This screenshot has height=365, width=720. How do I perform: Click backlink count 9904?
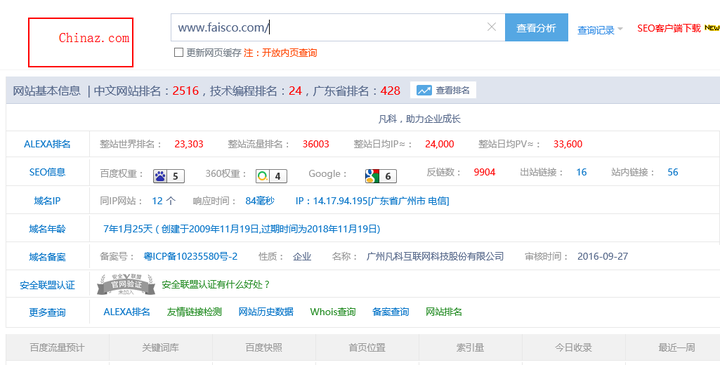click(484, 172)
